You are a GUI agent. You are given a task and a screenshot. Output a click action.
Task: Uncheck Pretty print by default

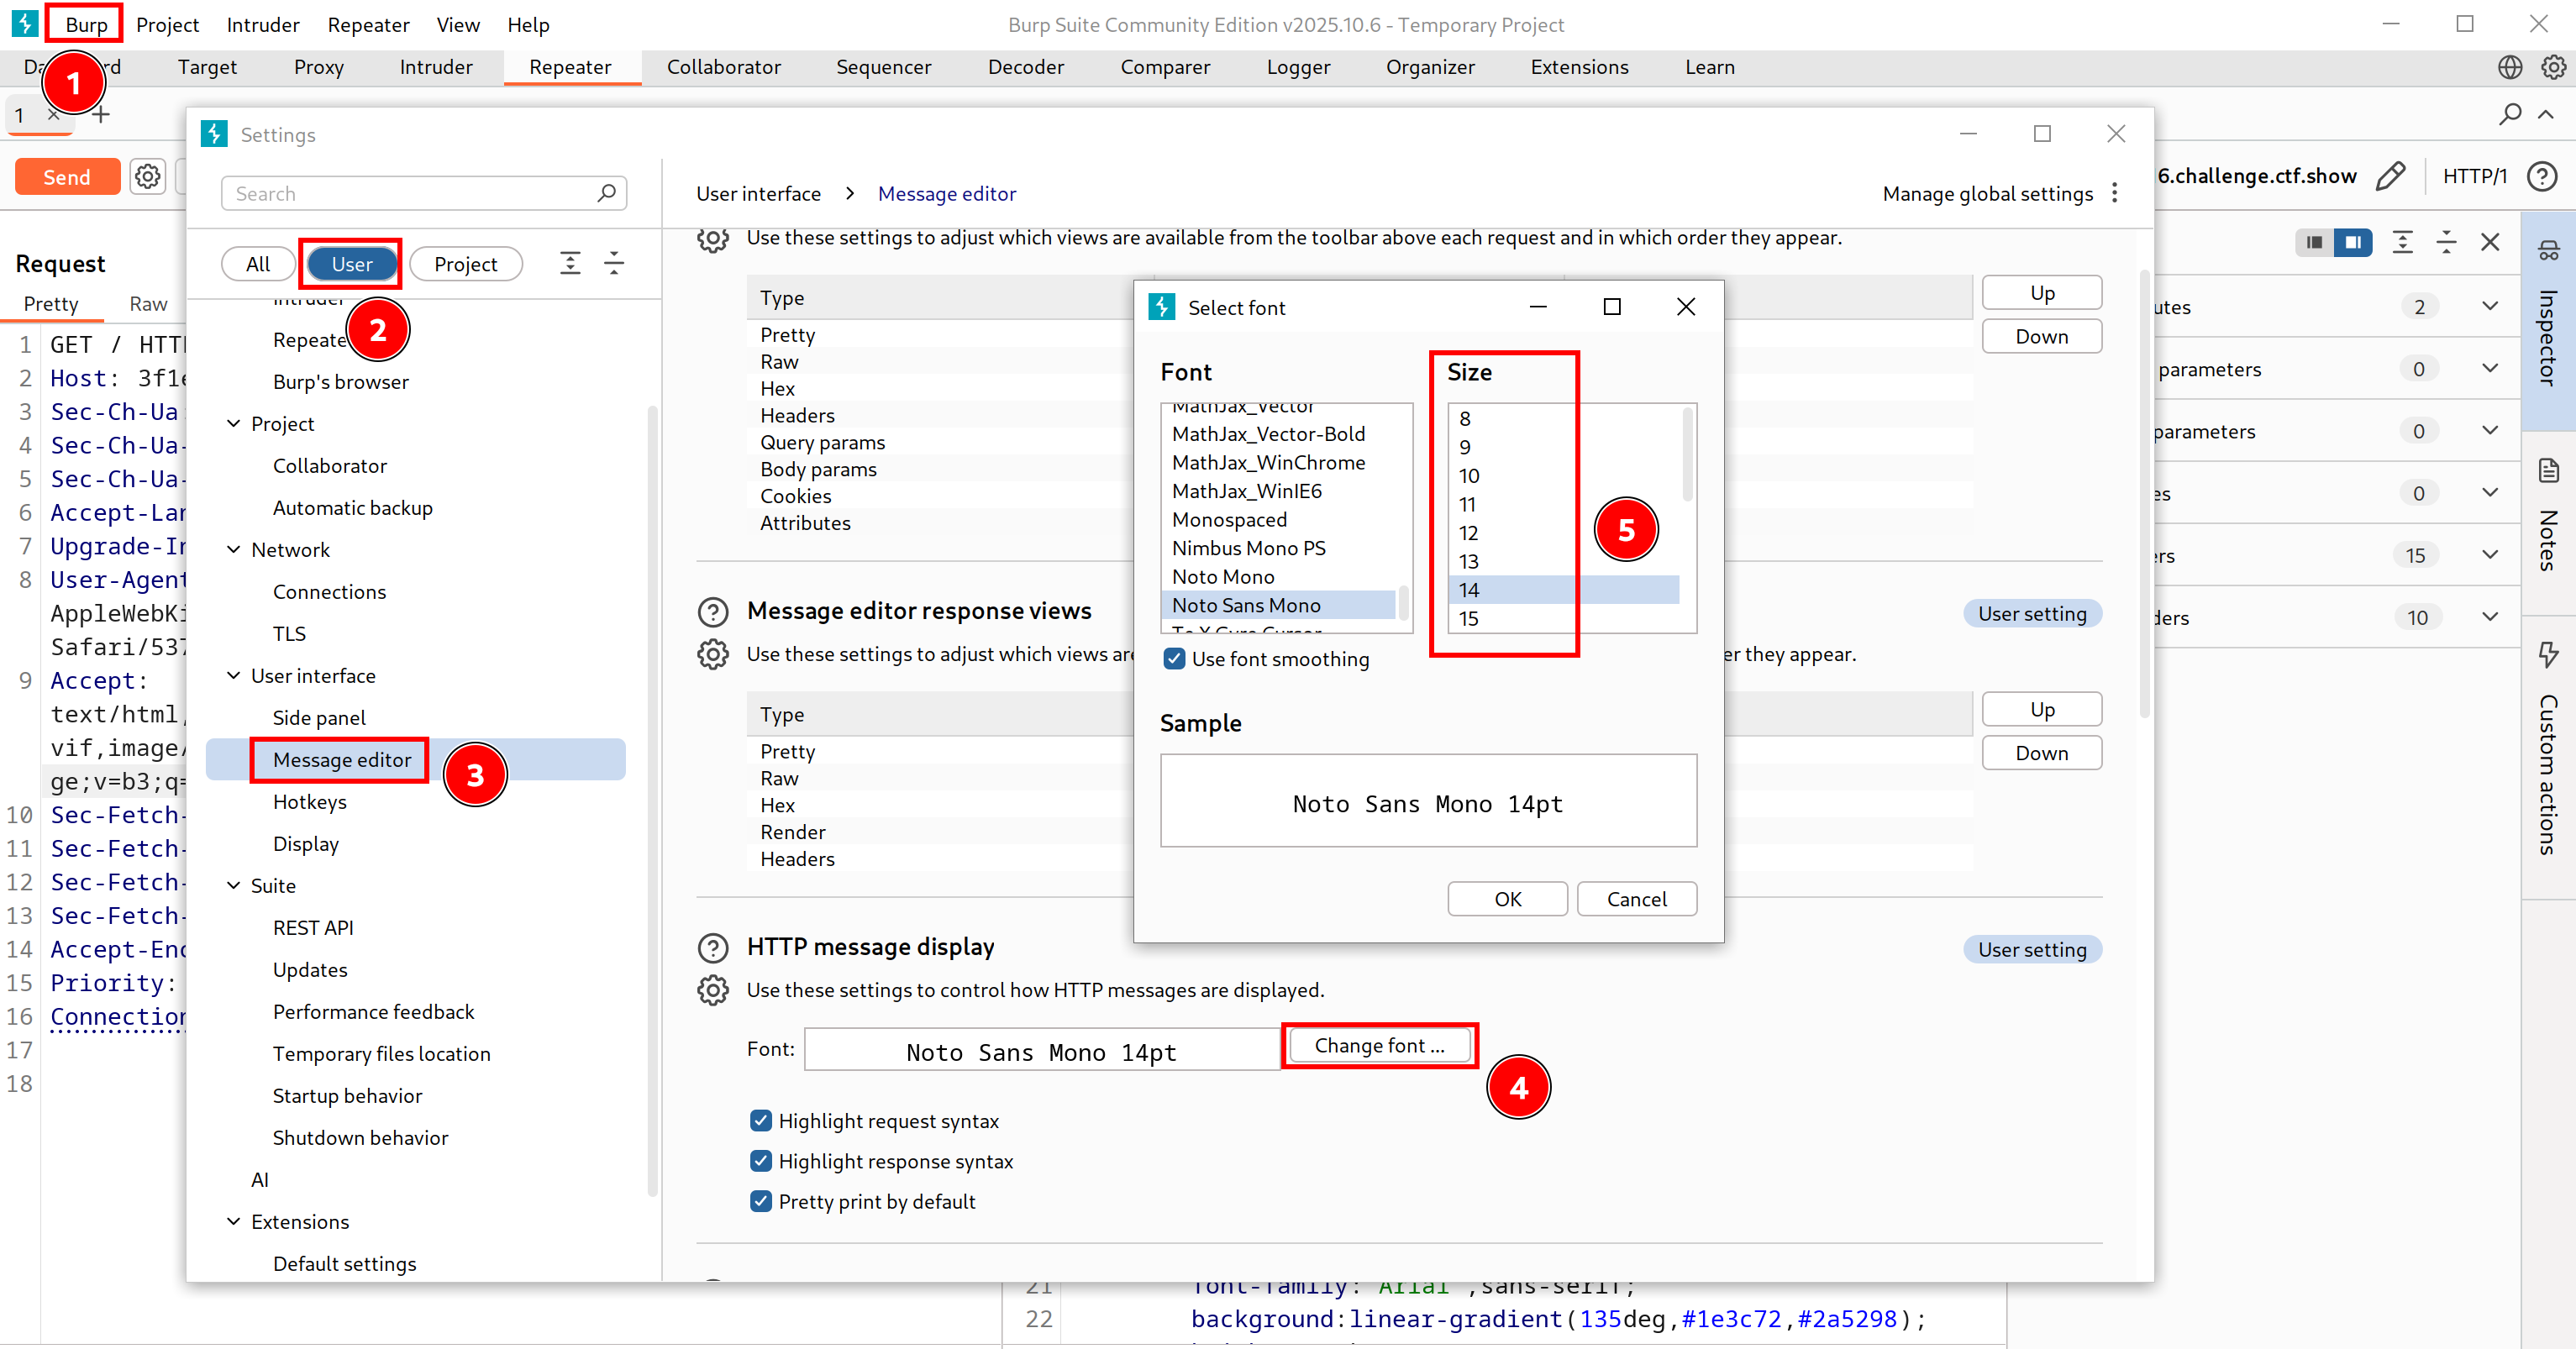(x=761, y=1201)
